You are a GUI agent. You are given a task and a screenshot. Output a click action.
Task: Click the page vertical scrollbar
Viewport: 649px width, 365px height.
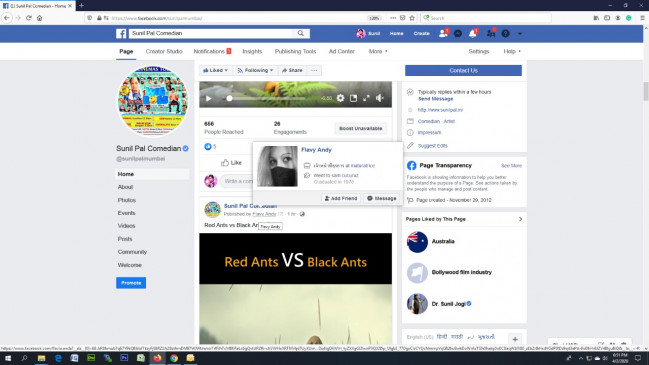click(x=646, y=91)
